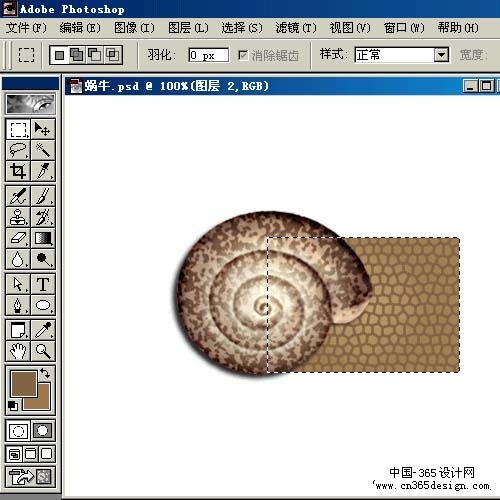Select the Gradient tool
The height and width of the screenshot is (500, 500).
pyautogui.click(x=43, y=238)
